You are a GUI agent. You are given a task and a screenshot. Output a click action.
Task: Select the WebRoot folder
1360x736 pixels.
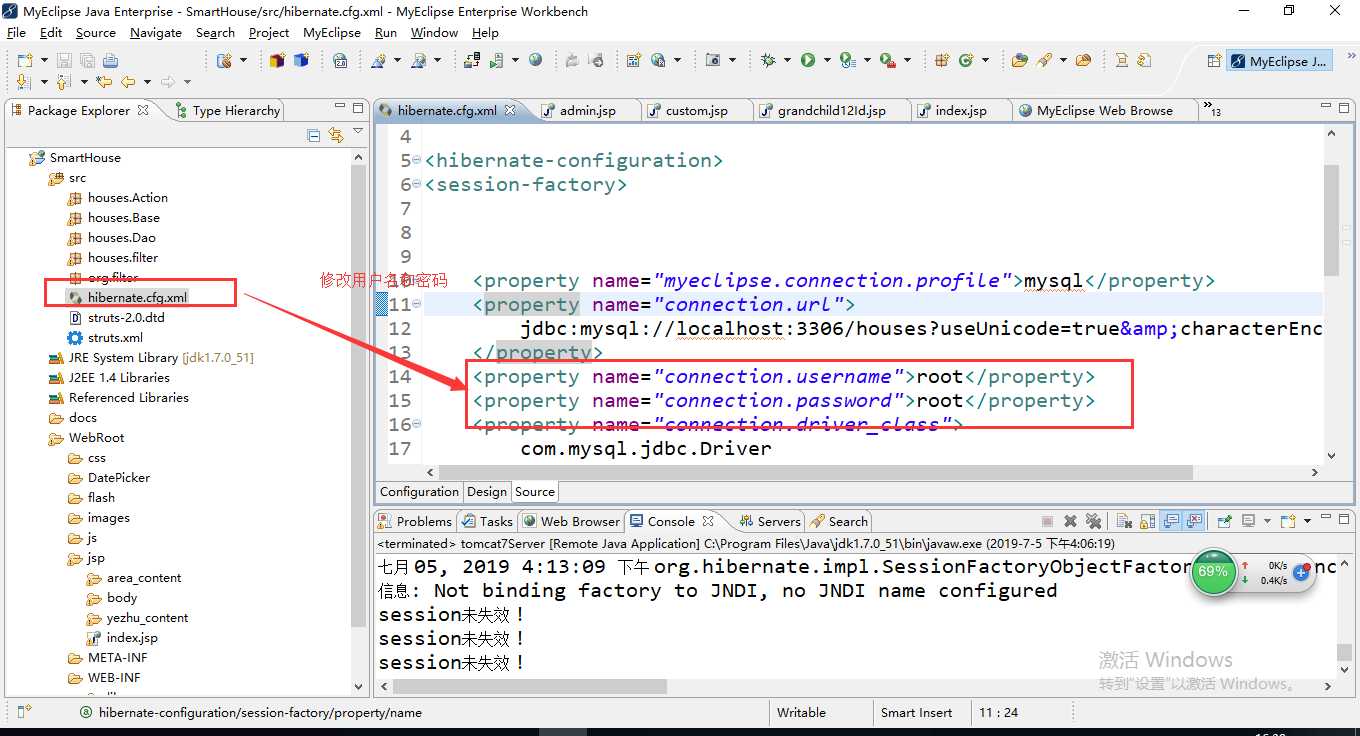click(x=96, y=438)
